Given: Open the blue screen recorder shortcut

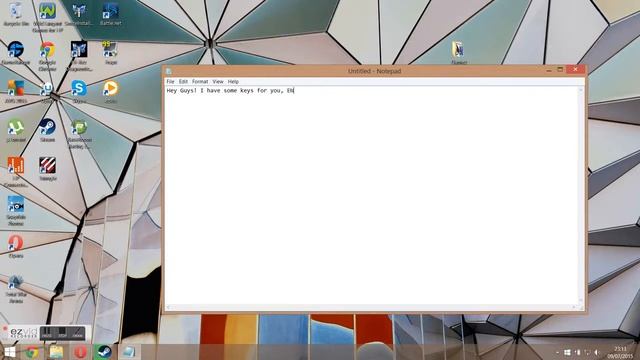Looking at the screenshot, I should (16, 210).
